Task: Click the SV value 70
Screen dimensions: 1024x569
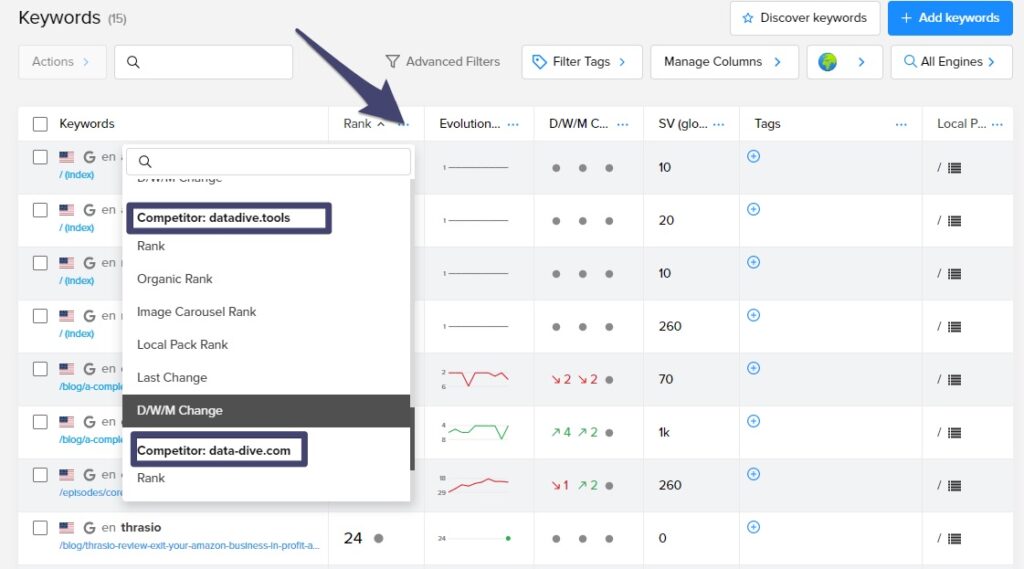Action: 665,379
